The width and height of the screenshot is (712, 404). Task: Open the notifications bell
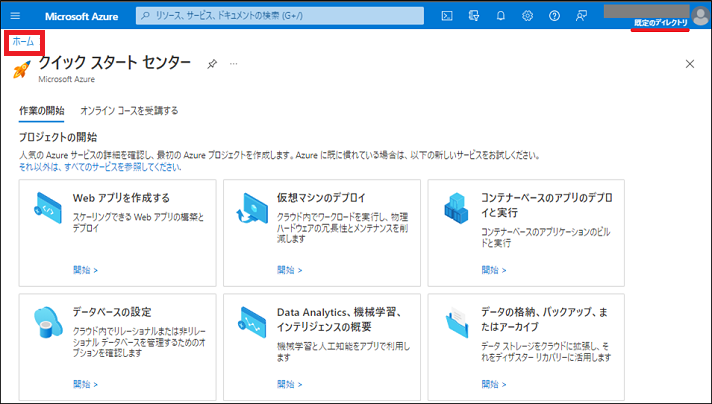click(500, 16)
